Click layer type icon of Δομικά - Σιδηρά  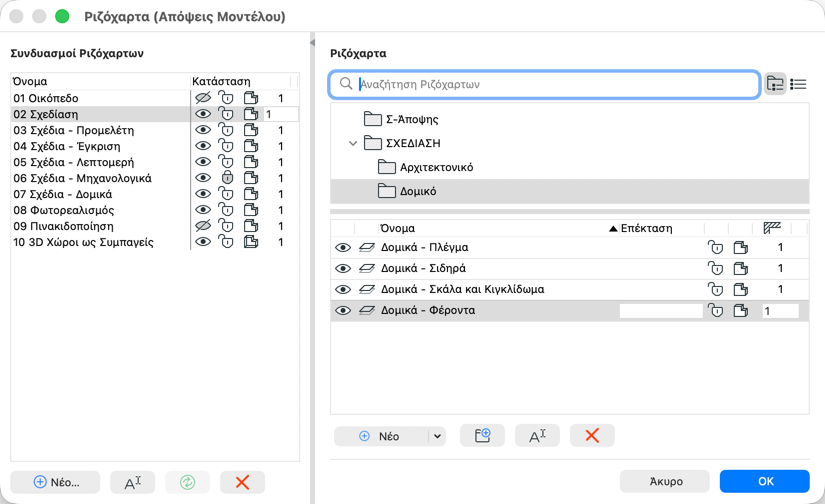367,268
